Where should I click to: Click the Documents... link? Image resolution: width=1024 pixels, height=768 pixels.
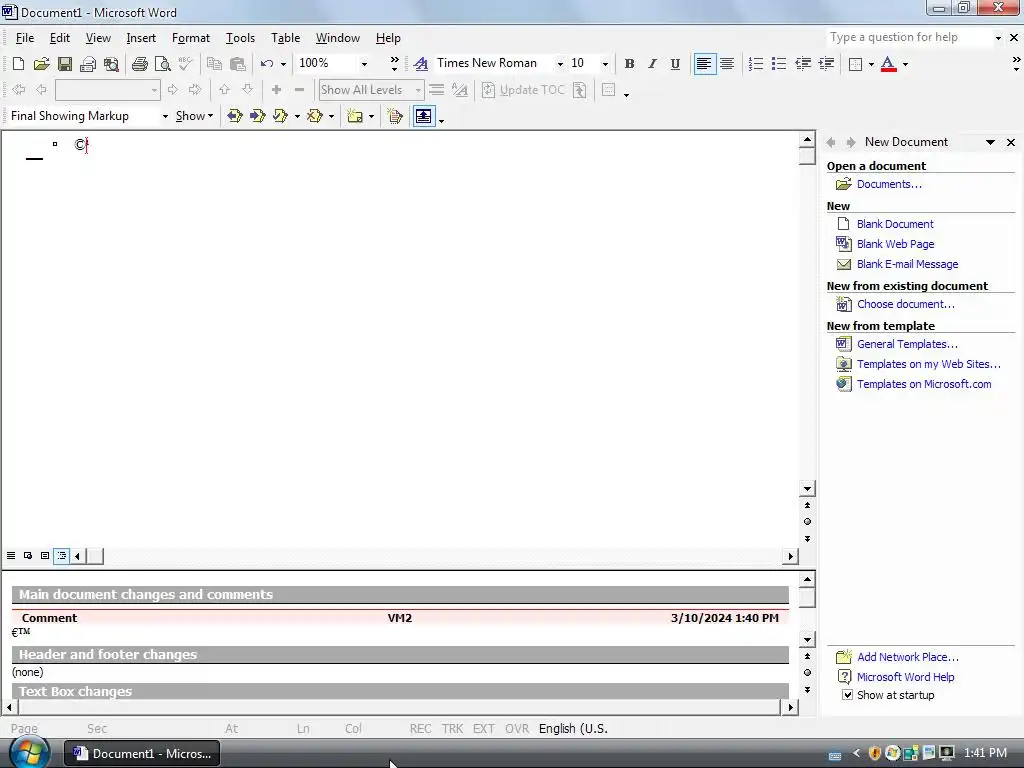(889, 184)
